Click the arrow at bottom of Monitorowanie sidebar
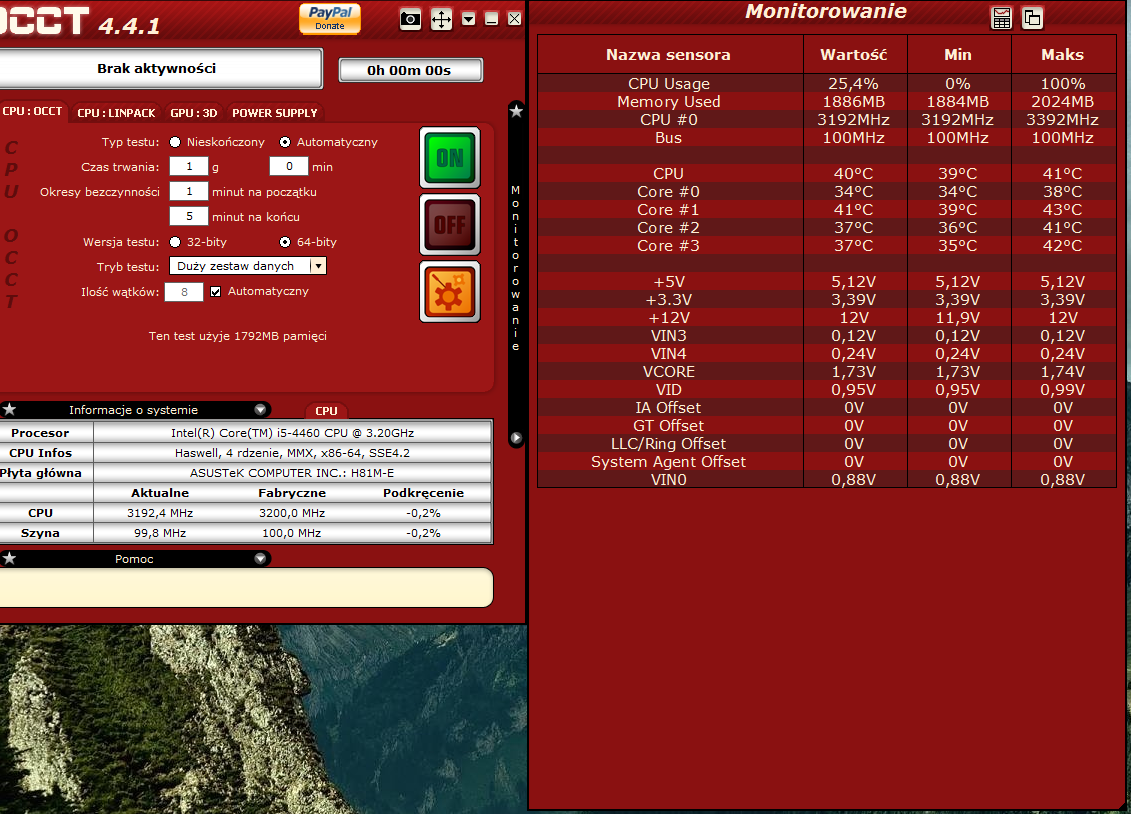Viewport: 1131px width, 814px height. coord(516,438)
